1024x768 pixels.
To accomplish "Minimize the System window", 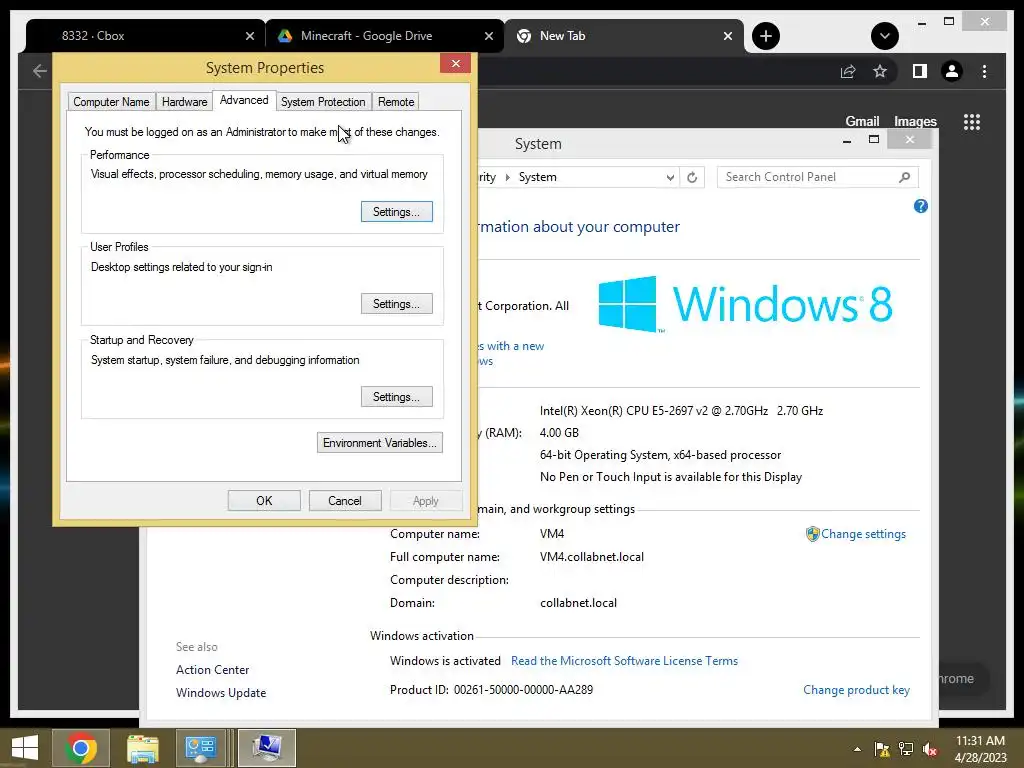I will point(847,140).
